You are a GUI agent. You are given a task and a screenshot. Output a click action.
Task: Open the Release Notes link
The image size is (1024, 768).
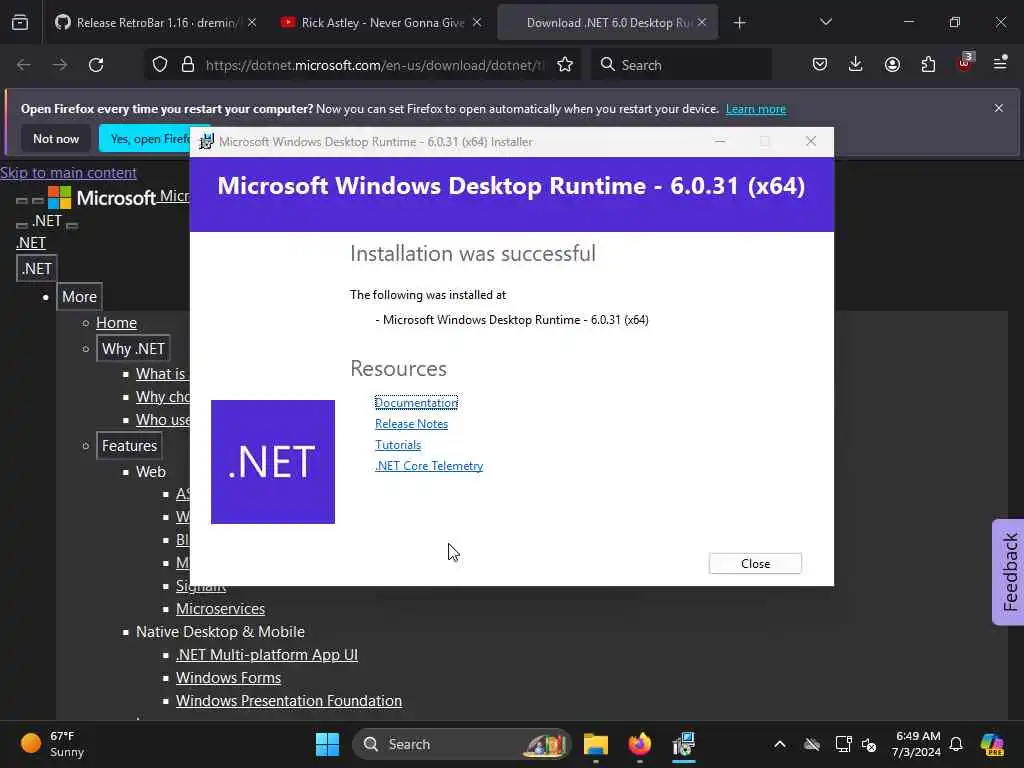pos(411,424)
